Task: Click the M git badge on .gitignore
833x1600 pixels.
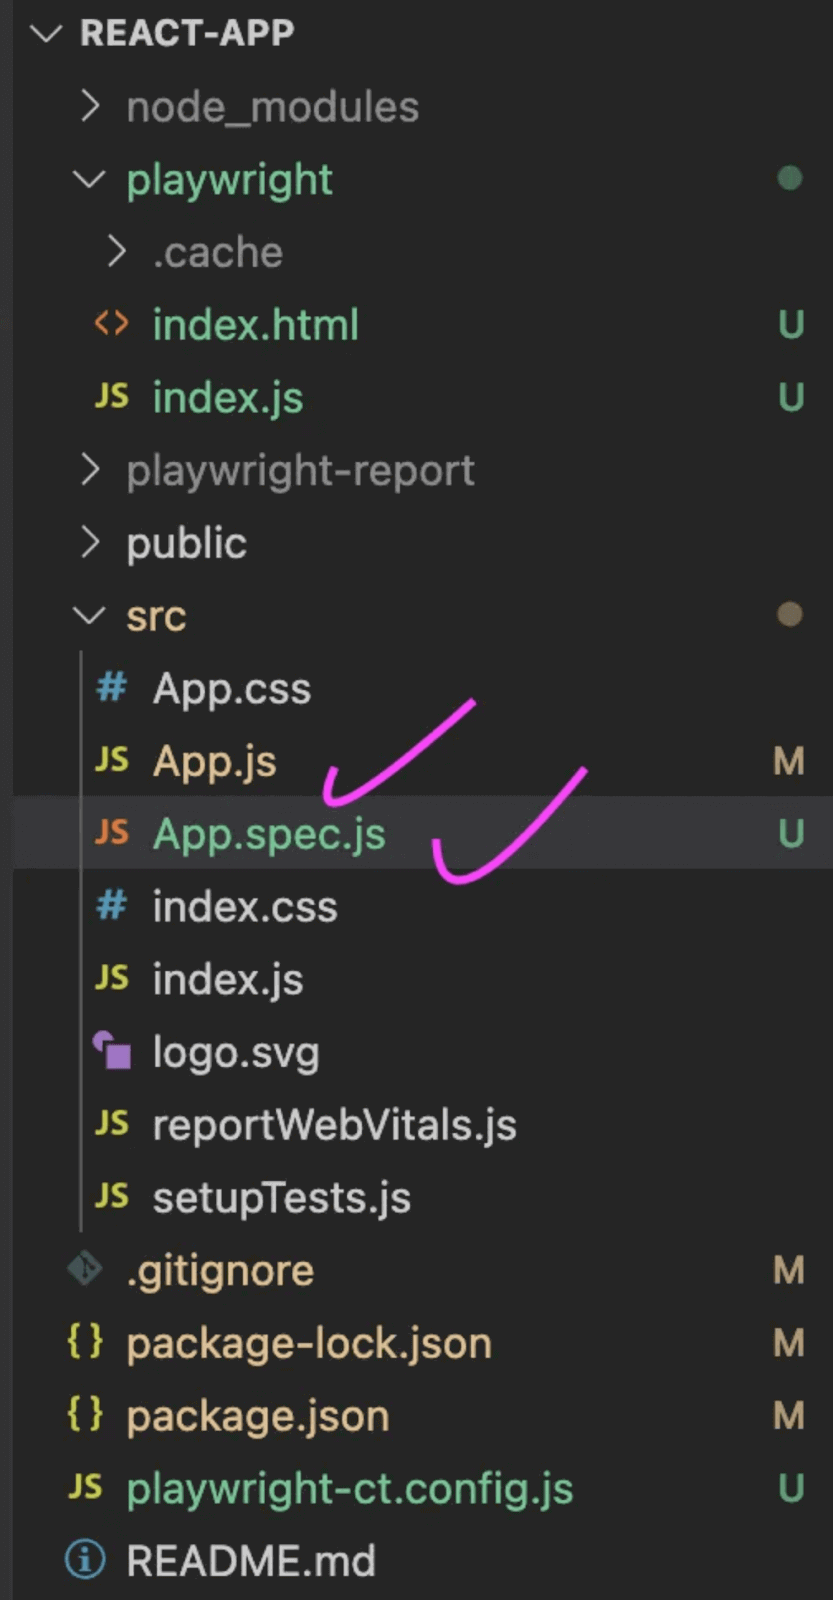Action: 789,1271
